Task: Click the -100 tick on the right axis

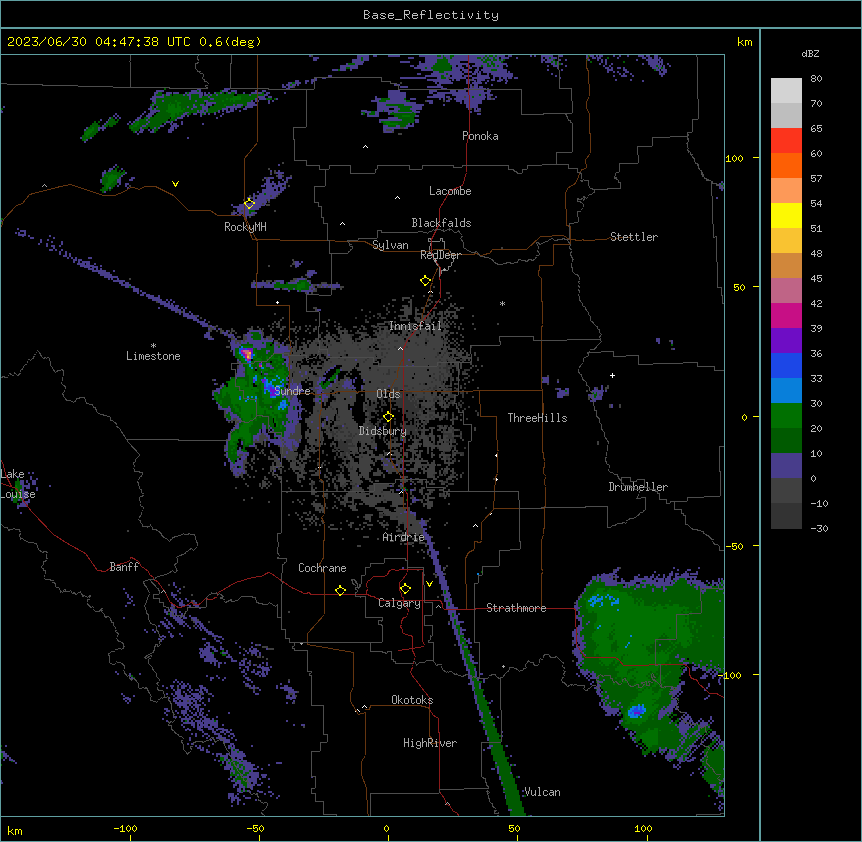Action: (x=732, y=675)
